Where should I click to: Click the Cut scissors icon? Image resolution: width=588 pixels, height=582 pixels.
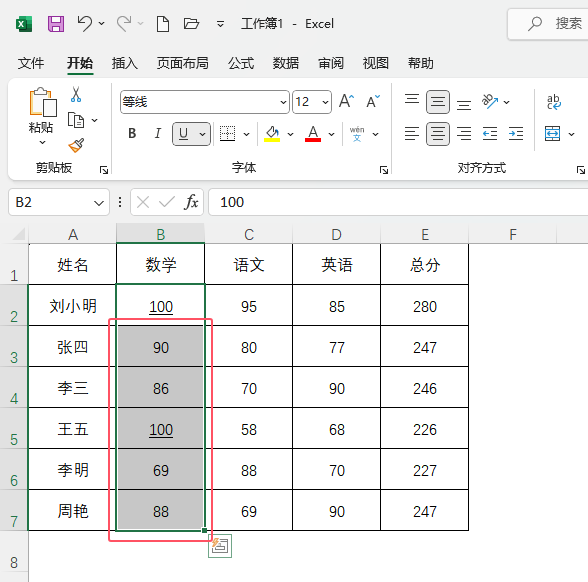coord(76,94)
